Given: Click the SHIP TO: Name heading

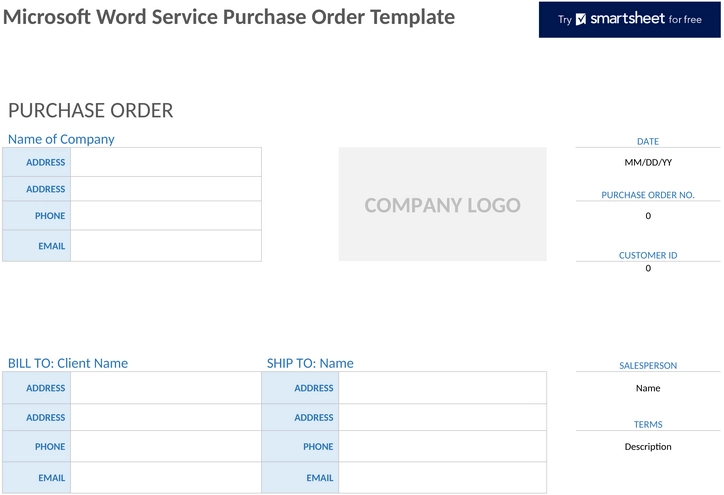Looking at the screenshot, I should pyautogui.click(x=310, y=363).
